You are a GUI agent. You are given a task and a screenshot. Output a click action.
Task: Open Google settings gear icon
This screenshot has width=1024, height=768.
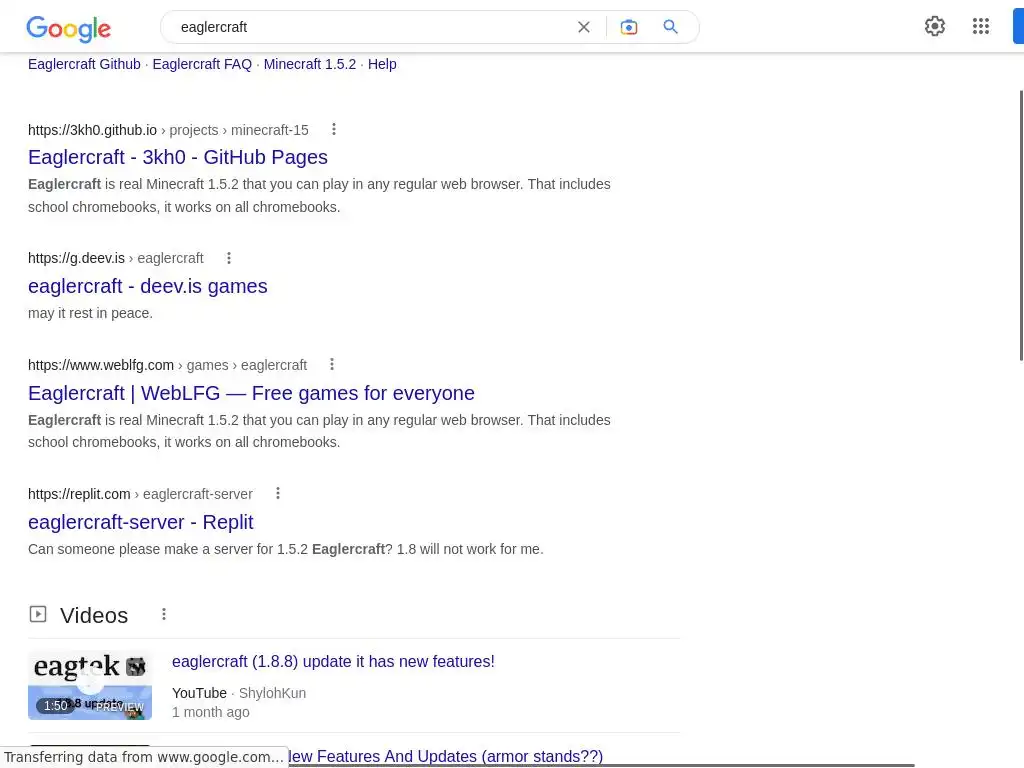click(935, 26)
